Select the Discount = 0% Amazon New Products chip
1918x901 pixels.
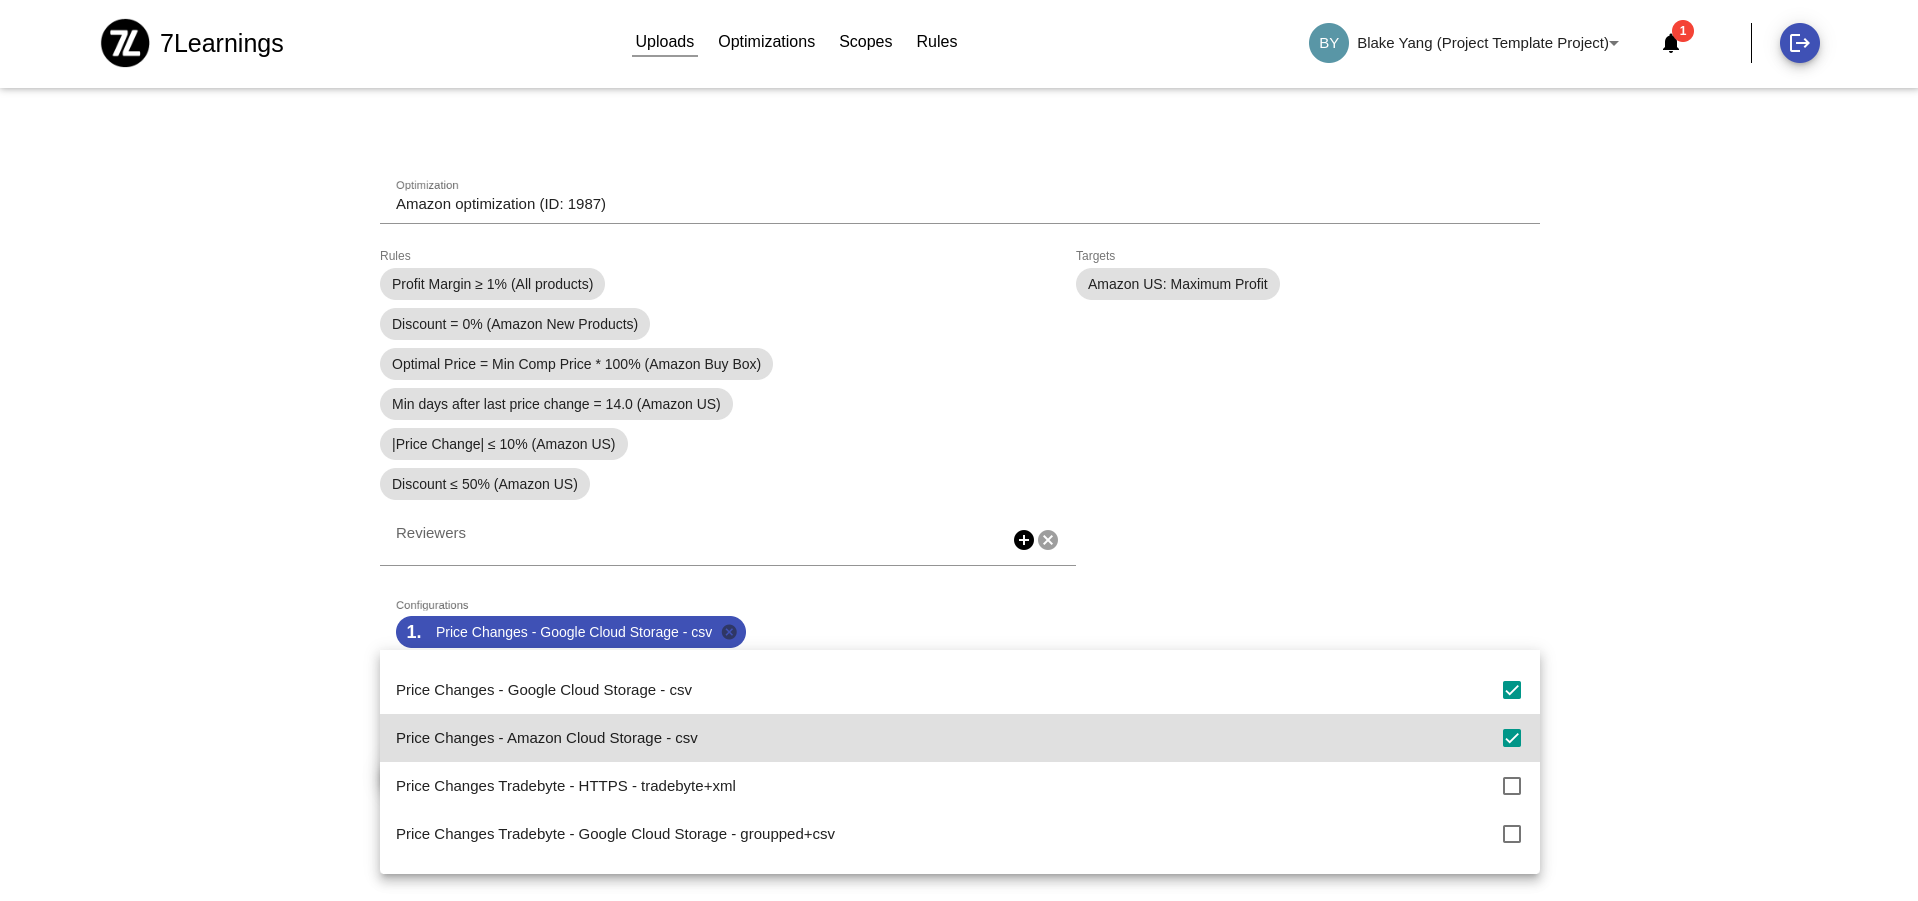pos(515,324)
